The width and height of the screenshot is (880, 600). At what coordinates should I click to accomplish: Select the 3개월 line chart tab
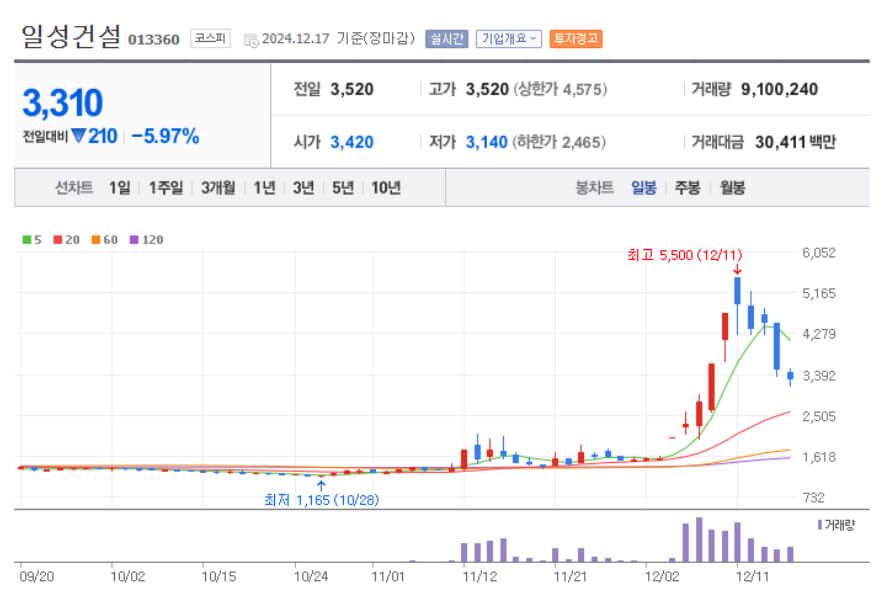click(218, 187)
